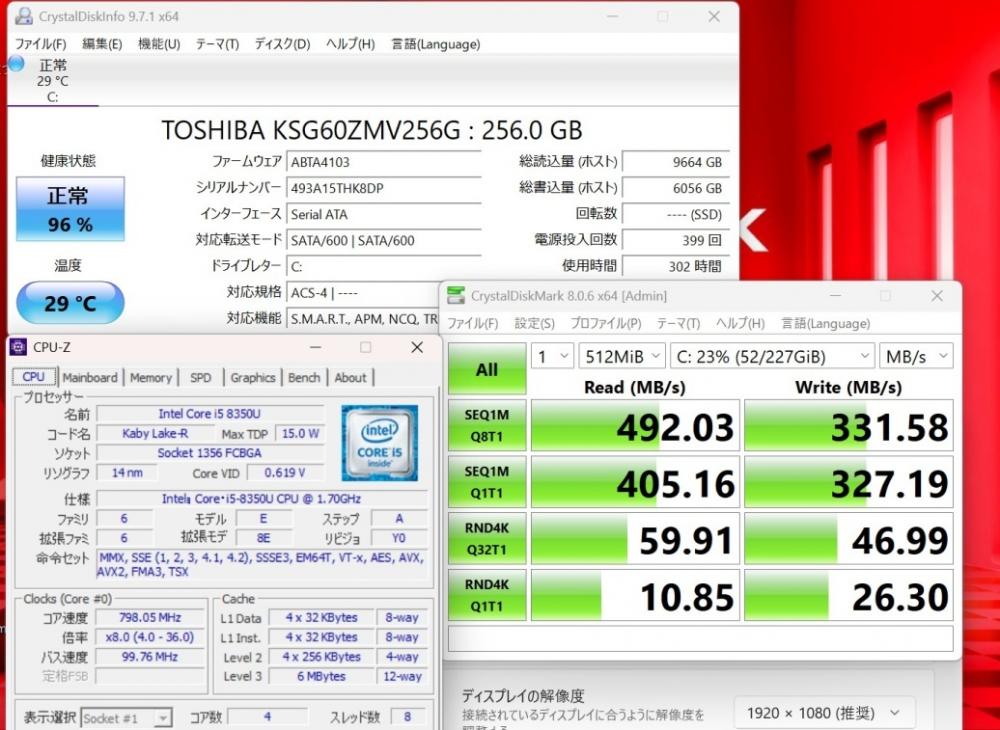Click the total host writes value 6056 GB
The height and width of the screenshot is (730, 1000).
[x=675, y=188]
